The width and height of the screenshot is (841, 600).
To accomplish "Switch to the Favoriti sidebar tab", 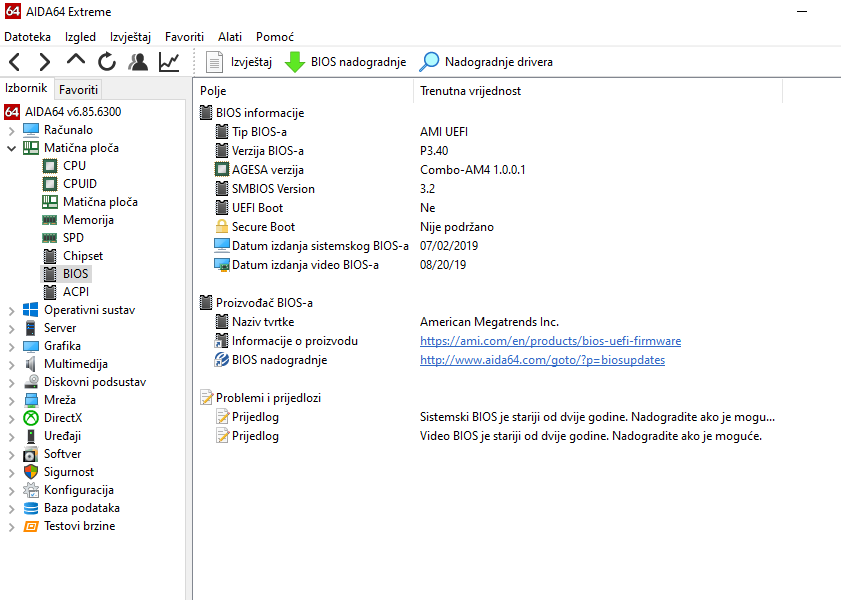I will (78, 90).
